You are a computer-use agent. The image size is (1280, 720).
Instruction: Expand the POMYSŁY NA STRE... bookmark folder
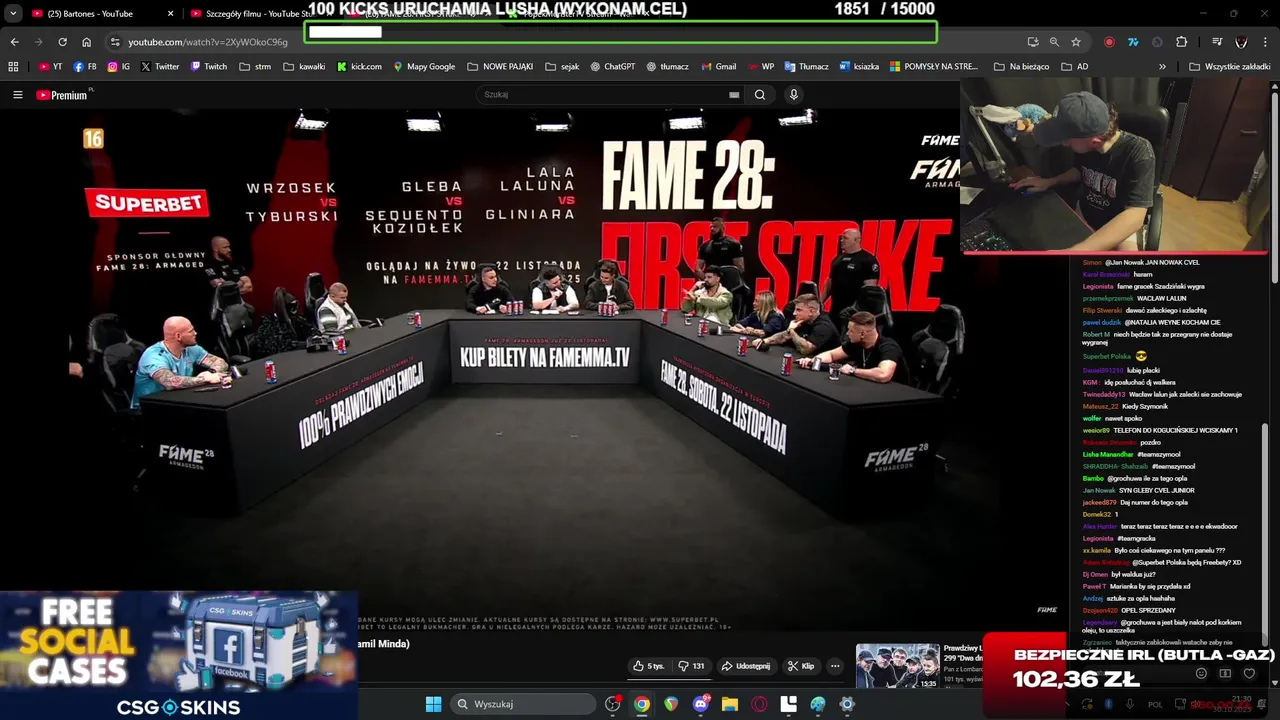933,67
